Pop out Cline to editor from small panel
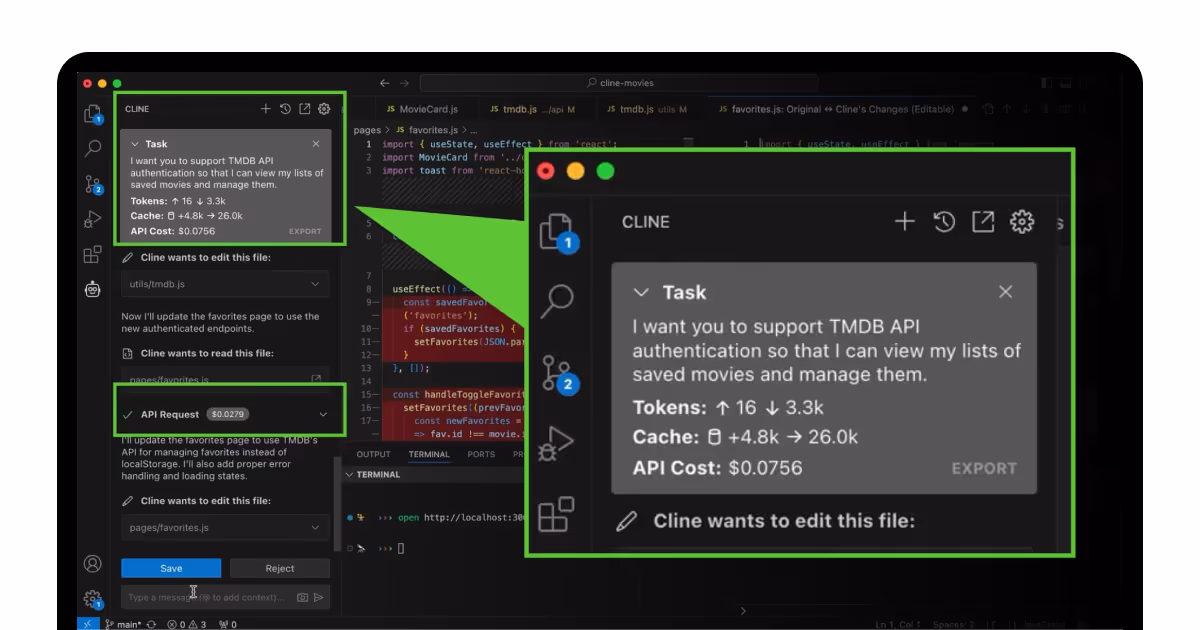The height and width of the screenshot is (630, 1200). tap(305, 109)
